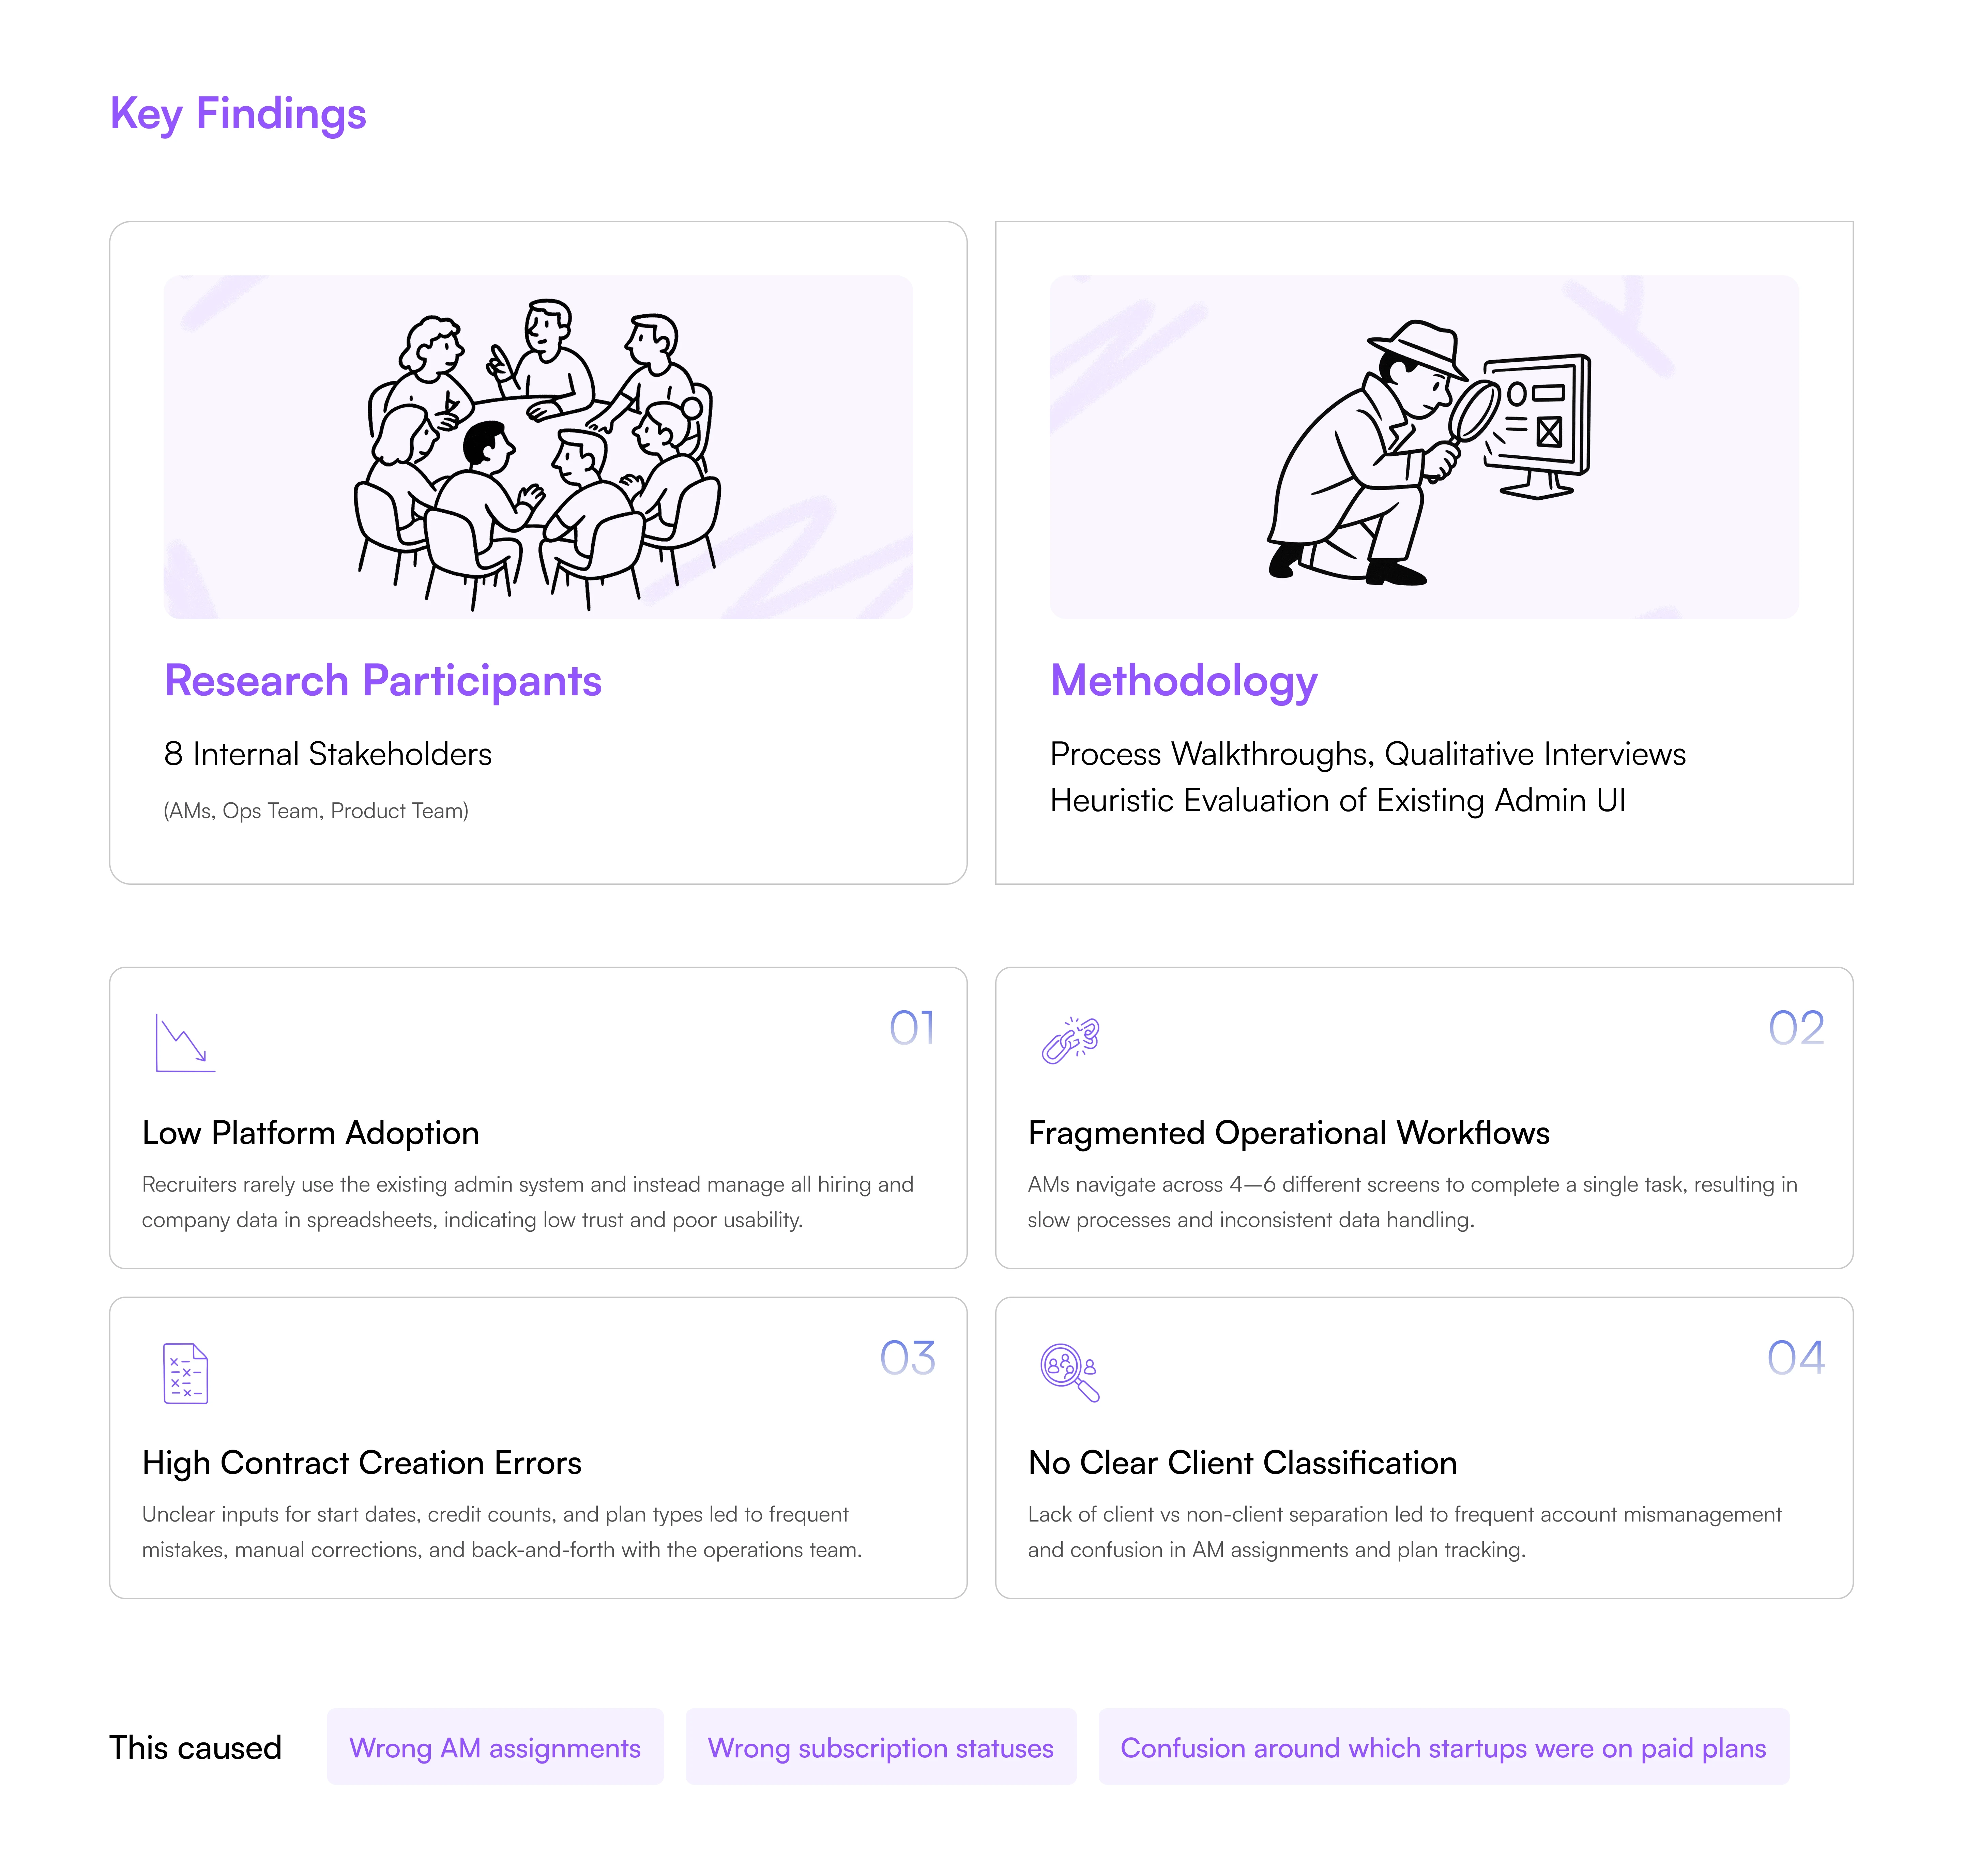
Task: Select the Low Platform Adoption title
Action: coord(310,1133)
